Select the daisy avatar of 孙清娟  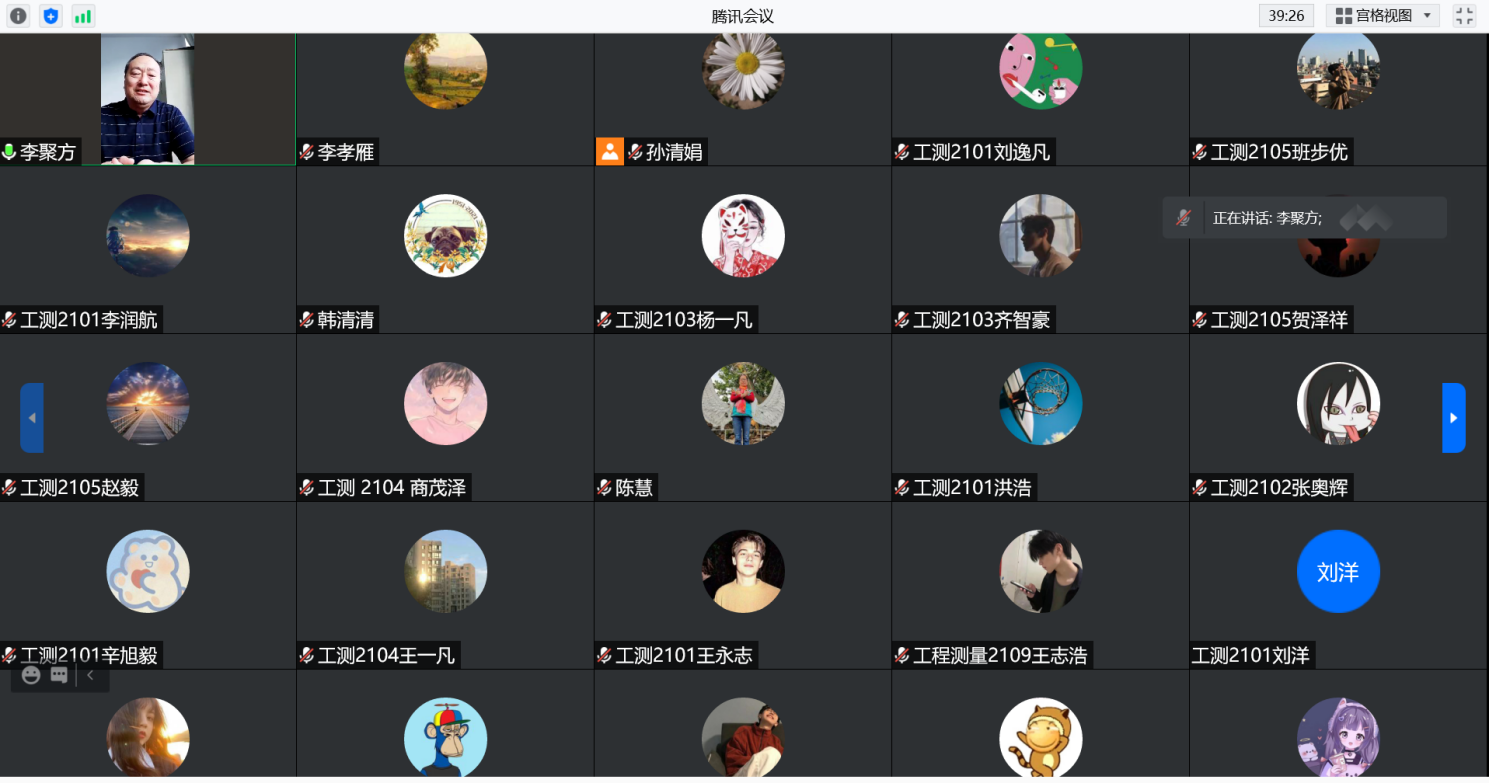coord(743,70)
